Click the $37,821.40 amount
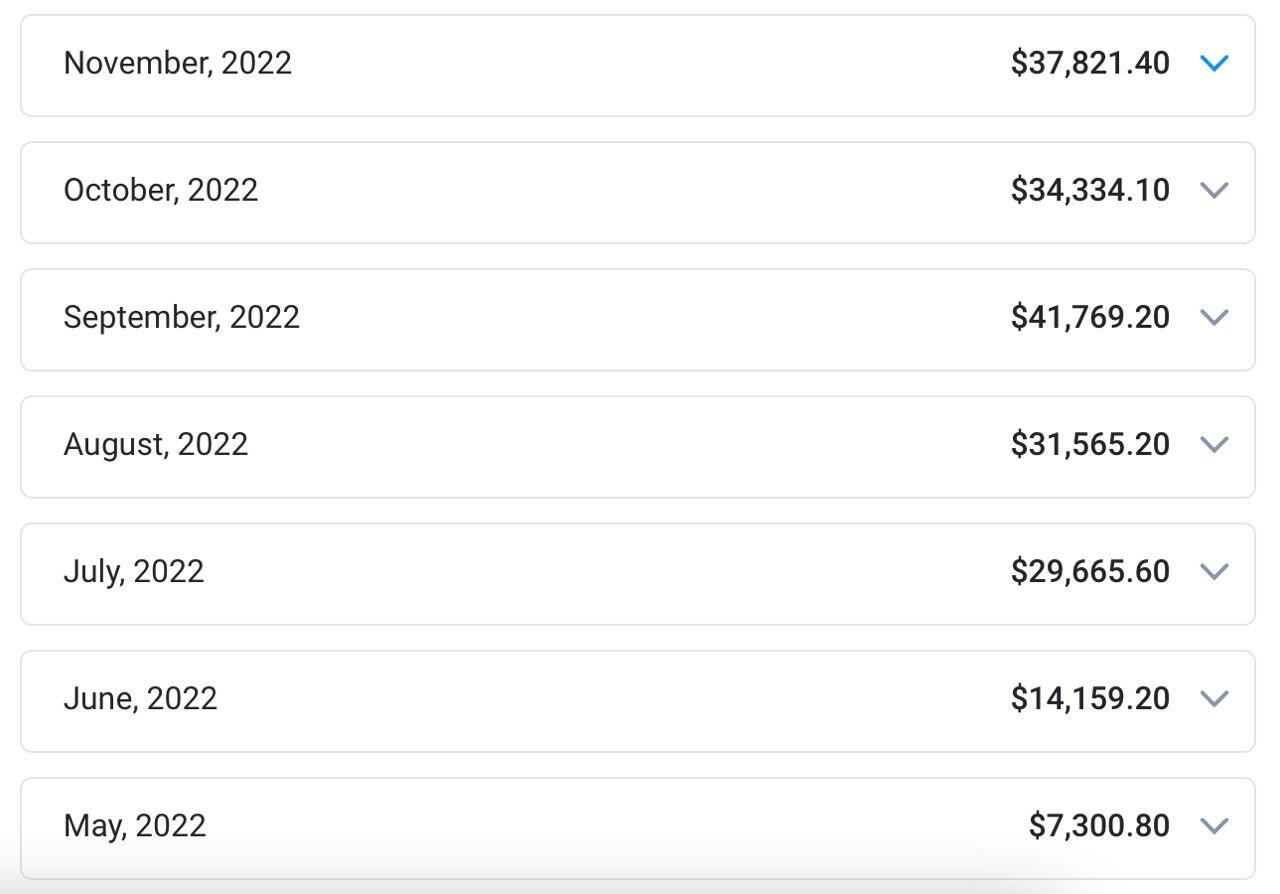1280x894 pixels. [1090, 63]
